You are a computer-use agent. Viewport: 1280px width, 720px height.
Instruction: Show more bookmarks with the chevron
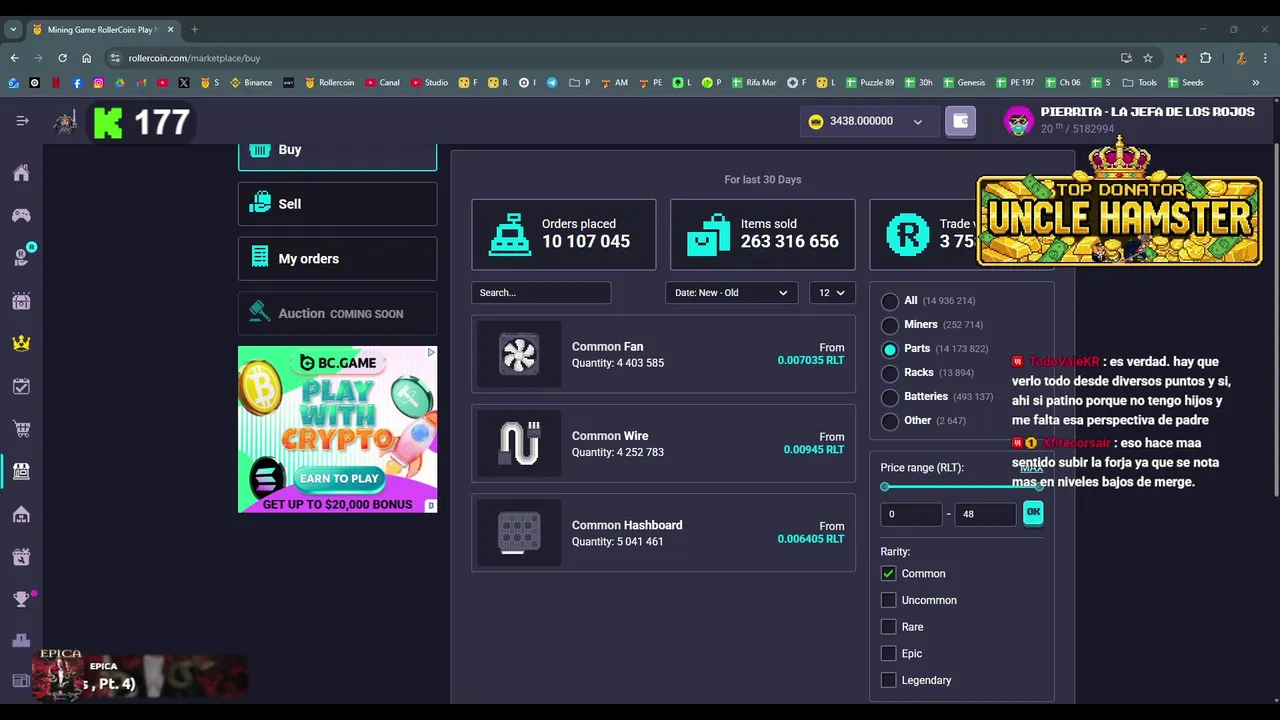coord(1256,83)
